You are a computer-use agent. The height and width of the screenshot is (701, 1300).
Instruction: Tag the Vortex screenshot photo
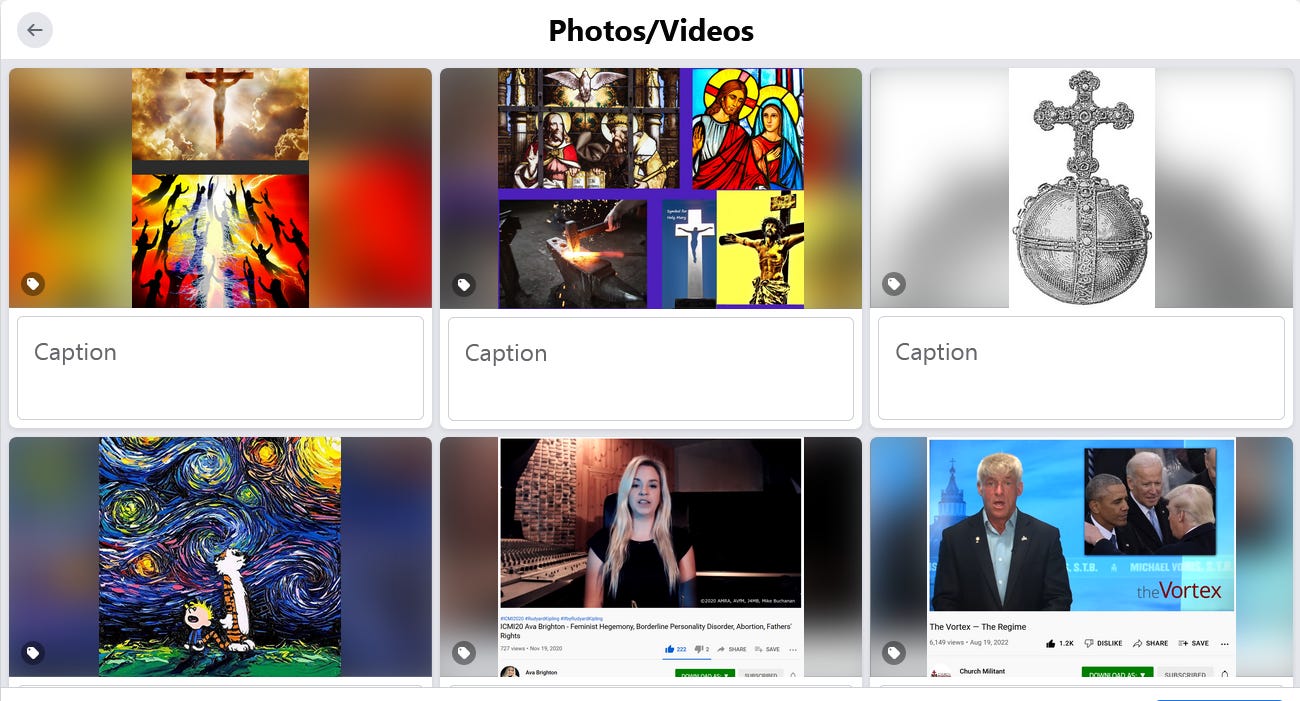(894, 653)
